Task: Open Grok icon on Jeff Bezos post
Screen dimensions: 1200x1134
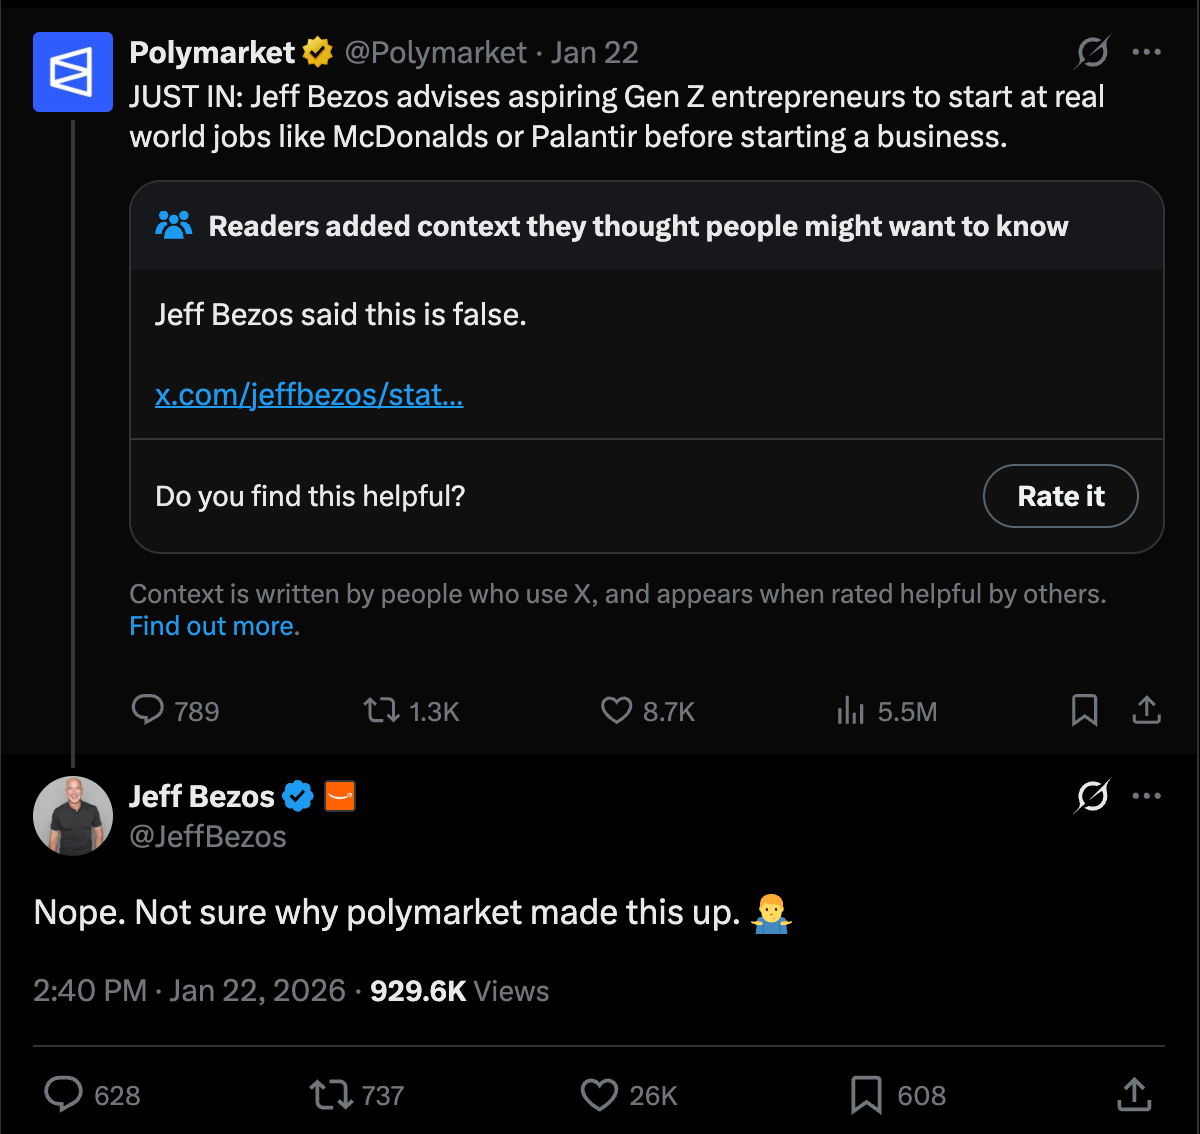Action: coord(1091,796)
